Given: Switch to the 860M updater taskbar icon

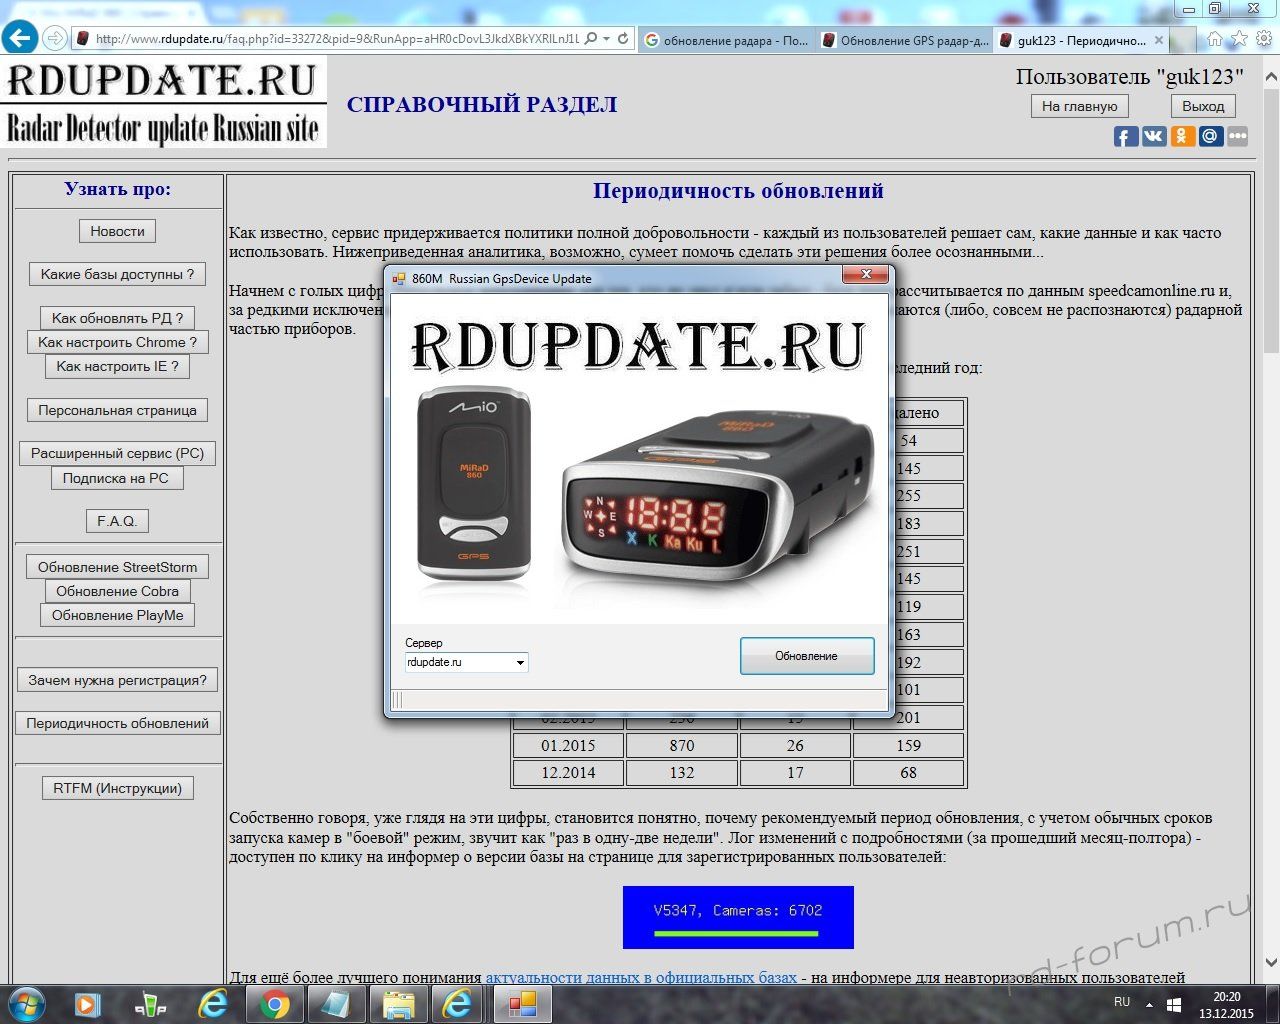Looking at the screenshot, I should tap(522, 1004).
